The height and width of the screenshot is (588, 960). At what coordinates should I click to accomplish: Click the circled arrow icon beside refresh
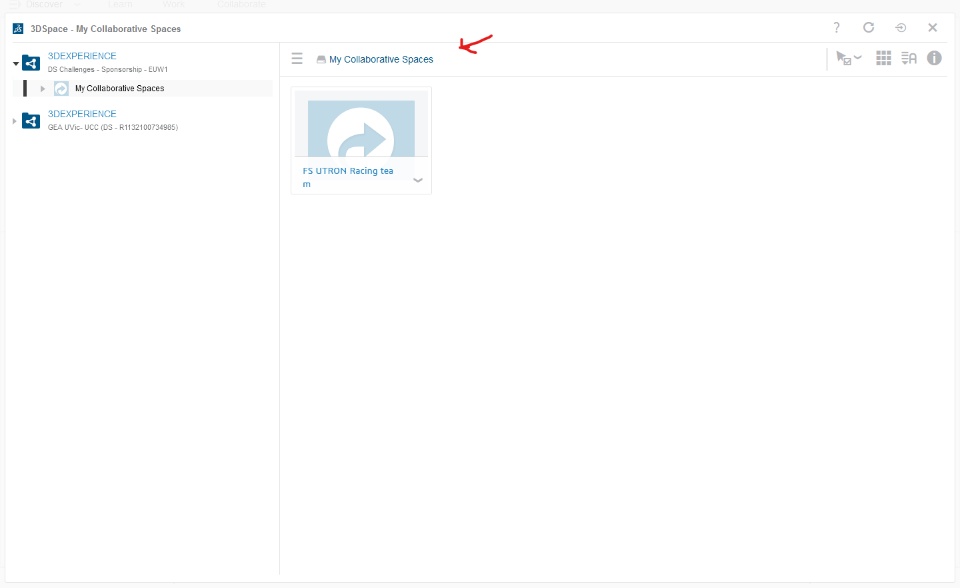[x=901, y=28]
